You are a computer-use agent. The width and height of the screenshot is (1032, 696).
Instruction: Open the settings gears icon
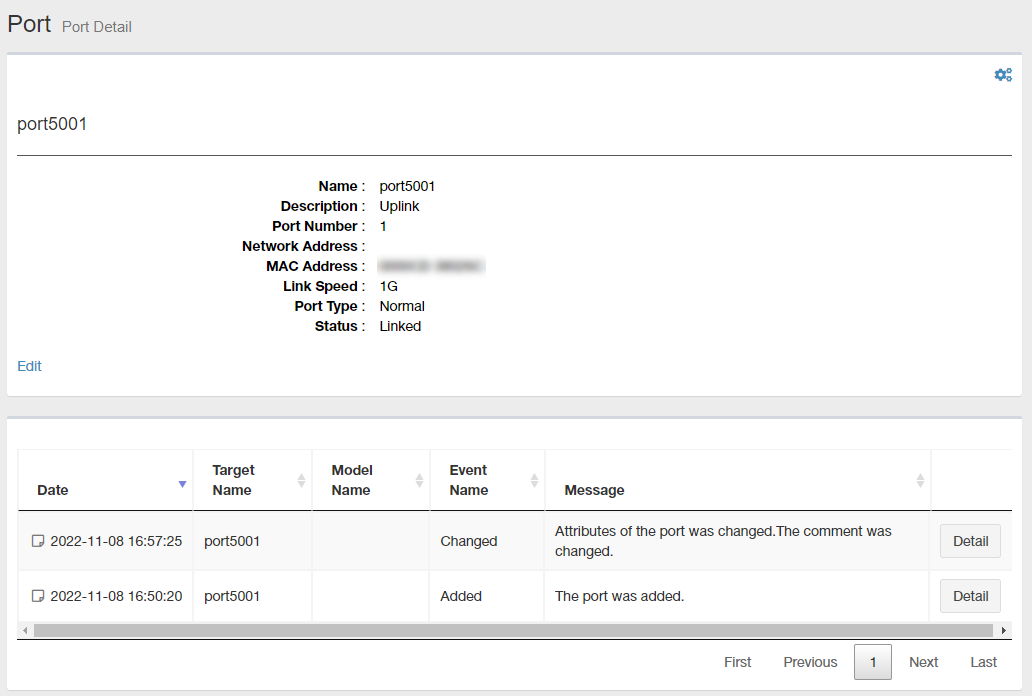pyautogui.click(x=1002, y=75)
